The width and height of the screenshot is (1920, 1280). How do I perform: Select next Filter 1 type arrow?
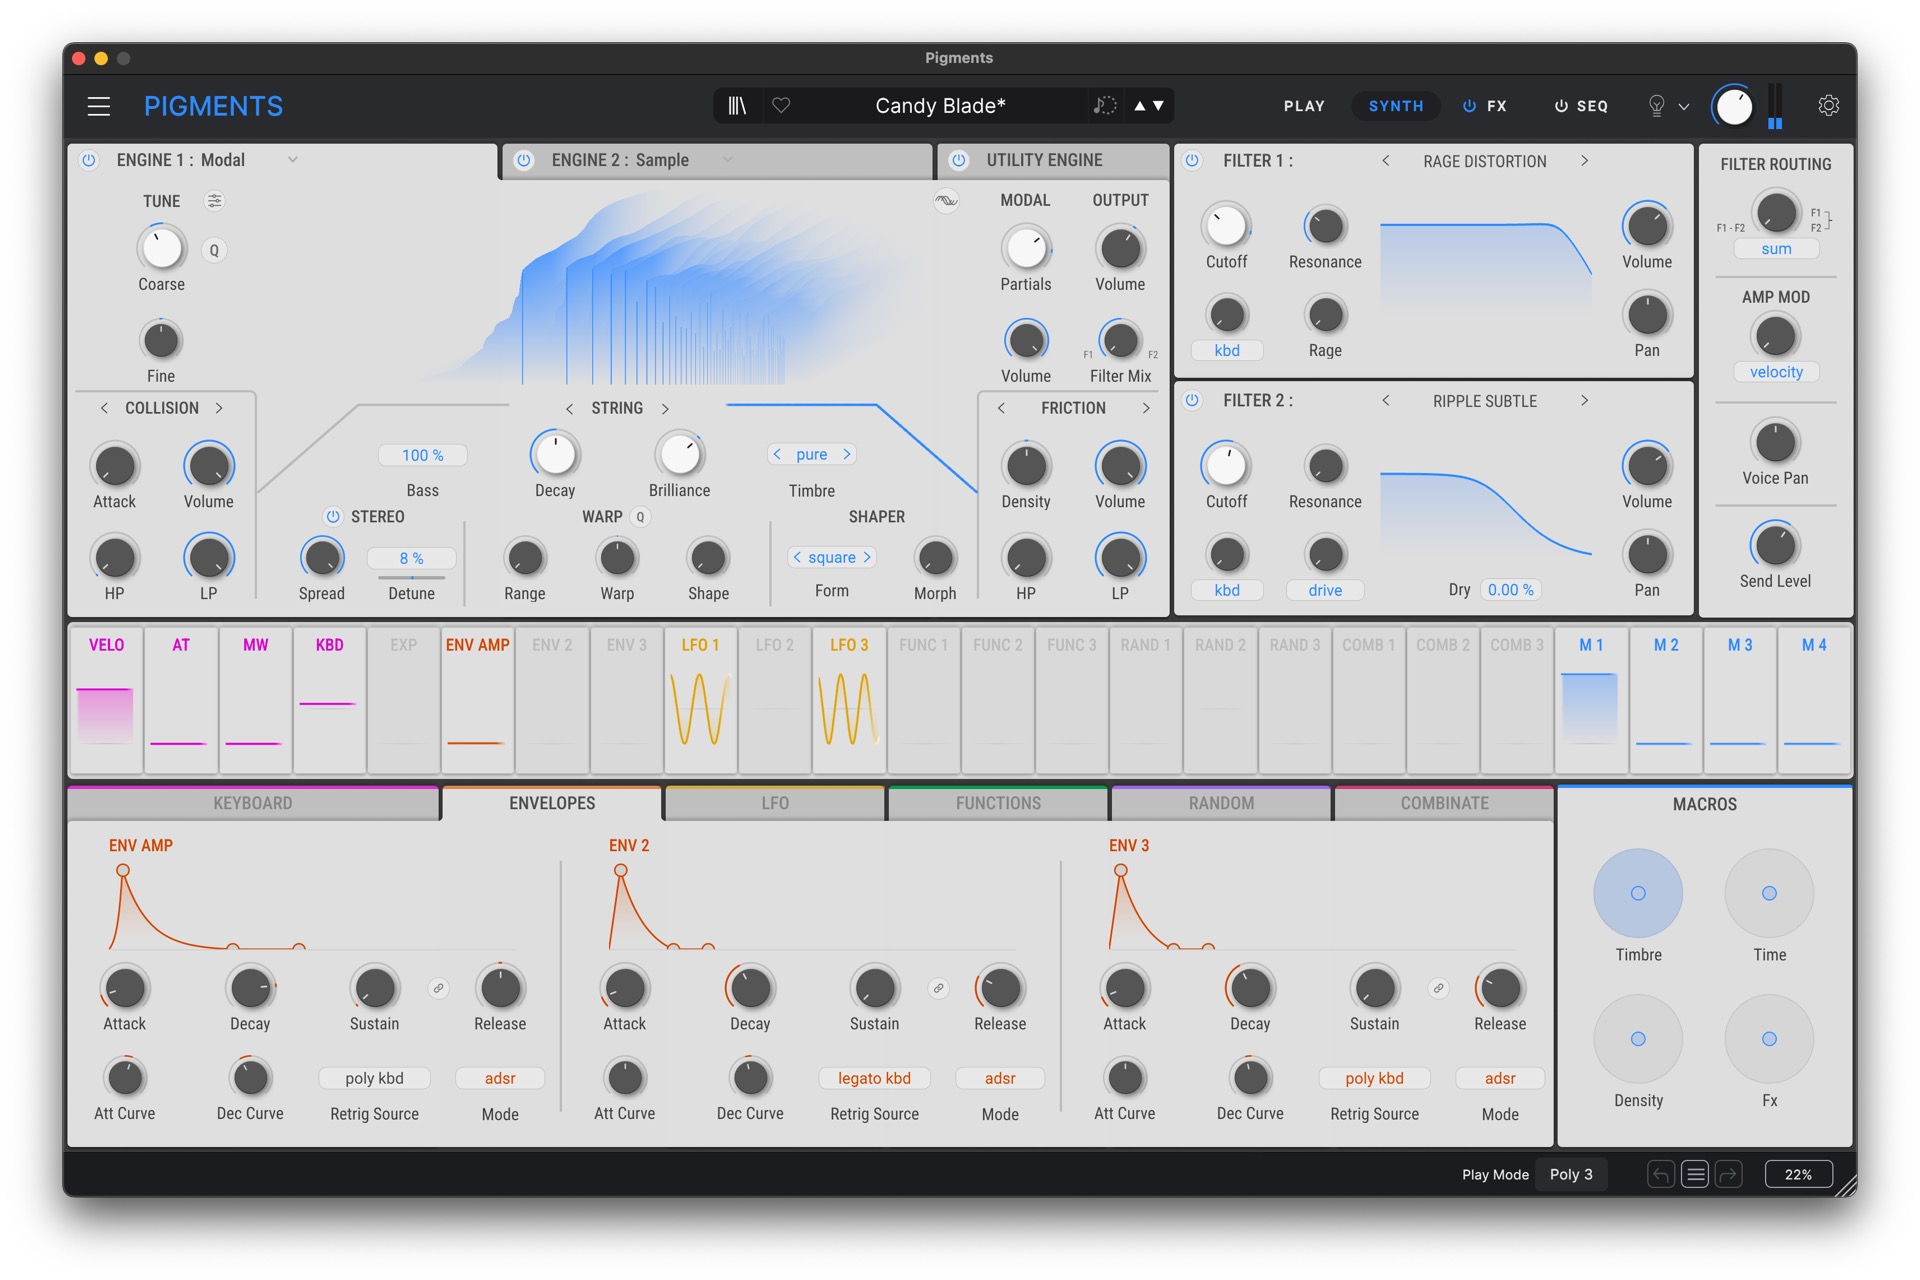tap(1584, 161)
